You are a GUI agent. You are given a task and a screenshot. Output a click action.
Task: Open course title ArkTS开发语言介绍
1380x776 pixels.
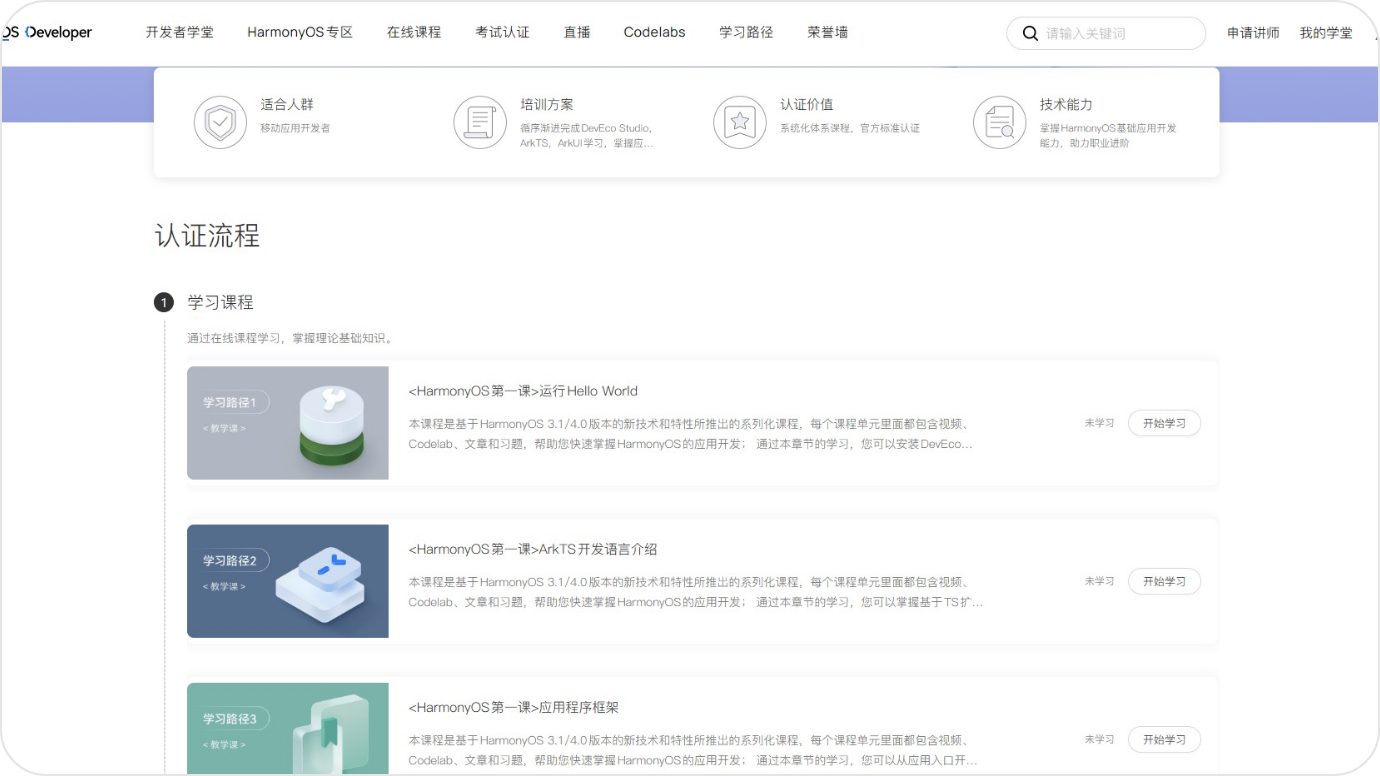(x=533, y=549)
